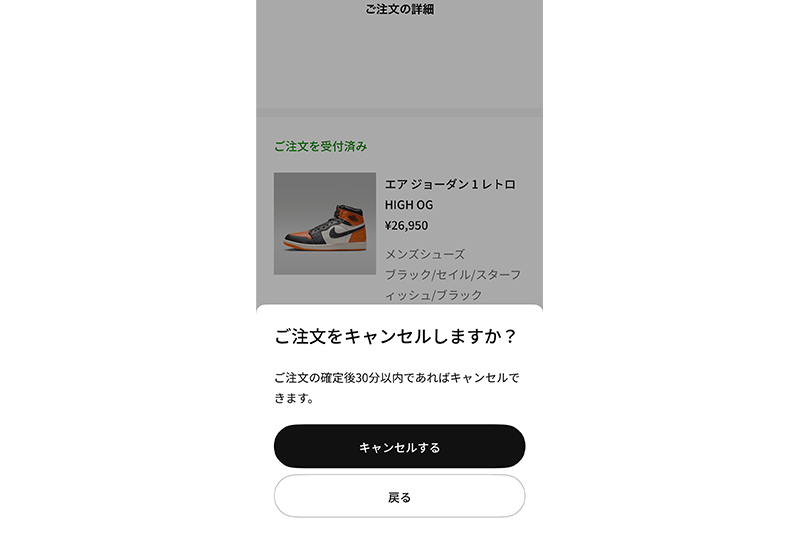This screenshot has width=800, height=550.
Task: Click the きます。 ending line of dialog message
Action: pyautogui.click(x=295, y=398)
